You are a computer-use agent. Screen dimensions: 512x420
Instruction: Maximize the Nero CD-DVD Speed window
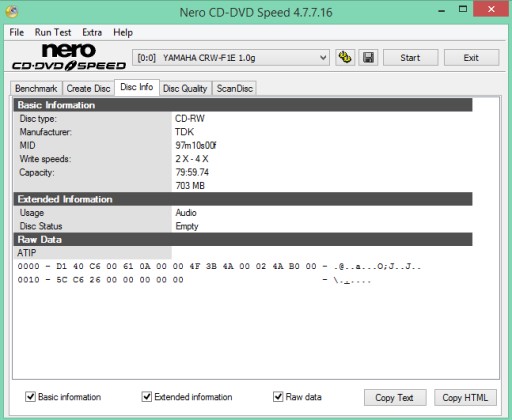[x=463, y=9]
